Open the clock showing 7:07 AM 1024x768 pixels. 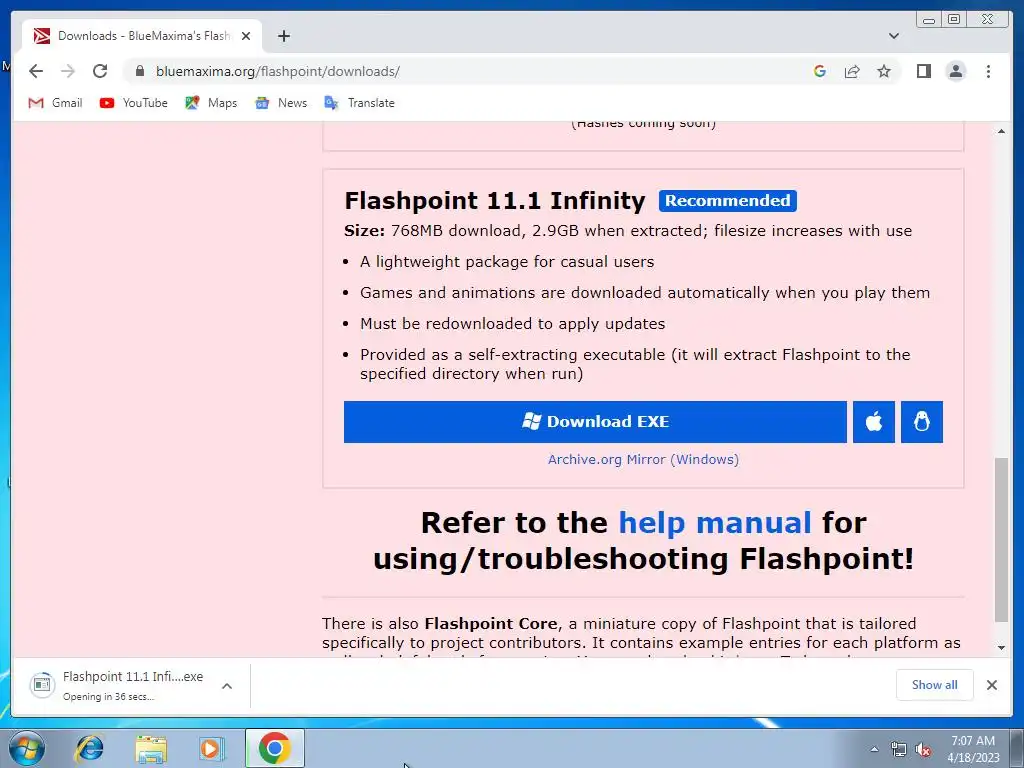point(973,749)
